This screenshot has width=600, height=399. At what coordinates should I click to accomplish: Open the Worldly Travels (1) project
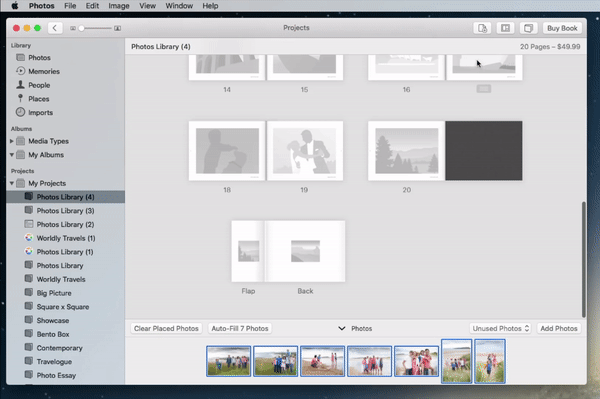point(66,238)
